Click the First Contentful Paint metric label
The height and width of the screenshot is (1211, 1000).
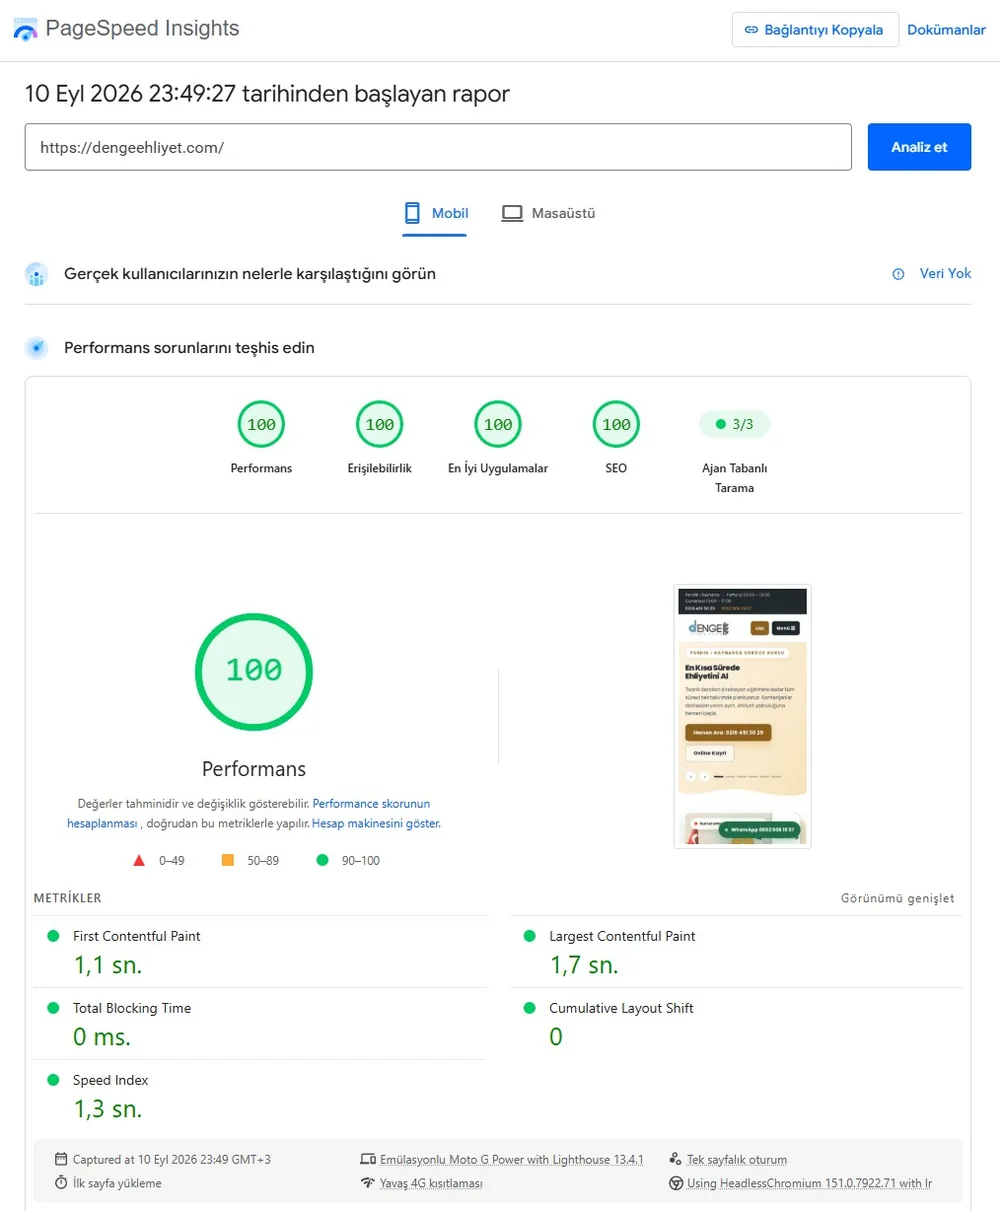pyautogui.click(x=136, y=936)
